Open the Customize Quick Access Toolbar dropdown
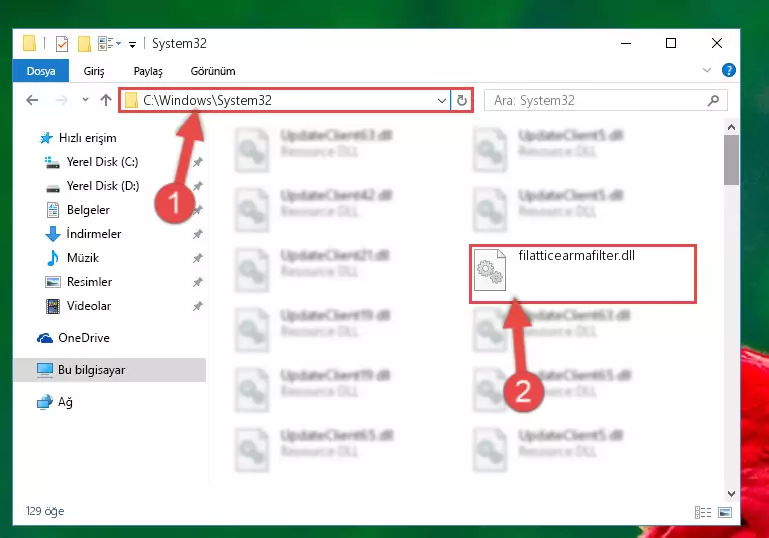 tap(132, 45)
